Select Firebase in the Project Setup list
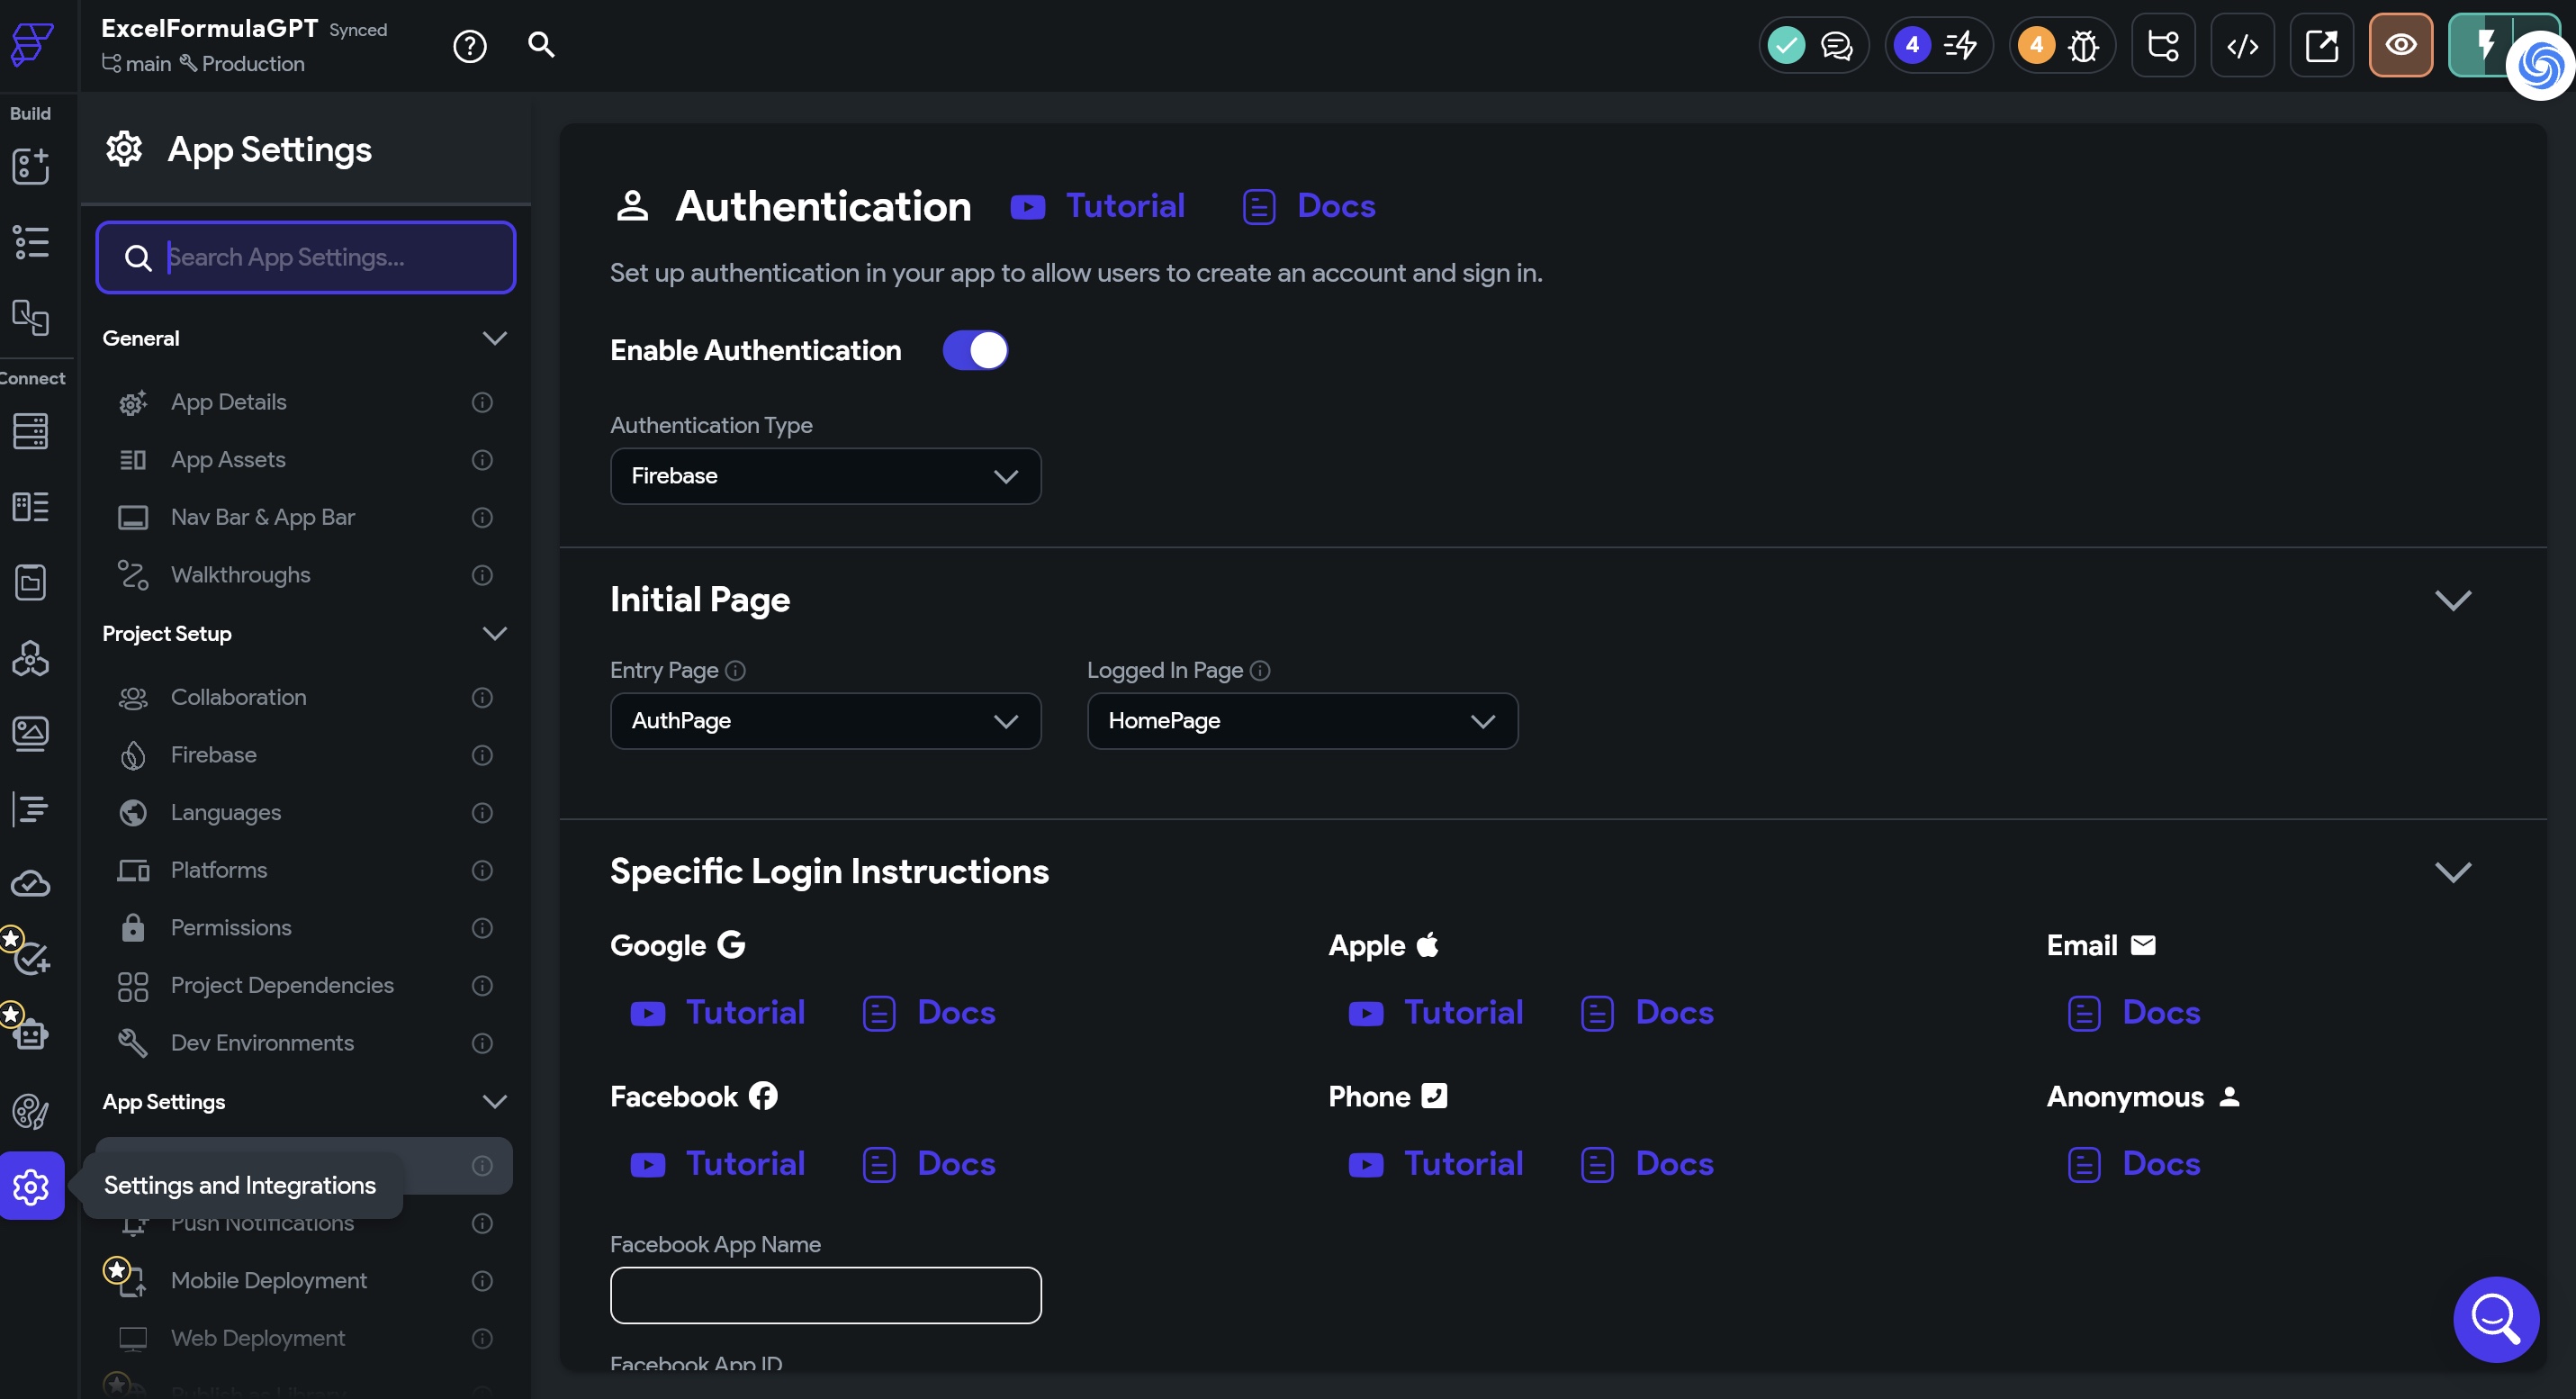Screen dimensions: 2576x1399 tap(305, 755)
